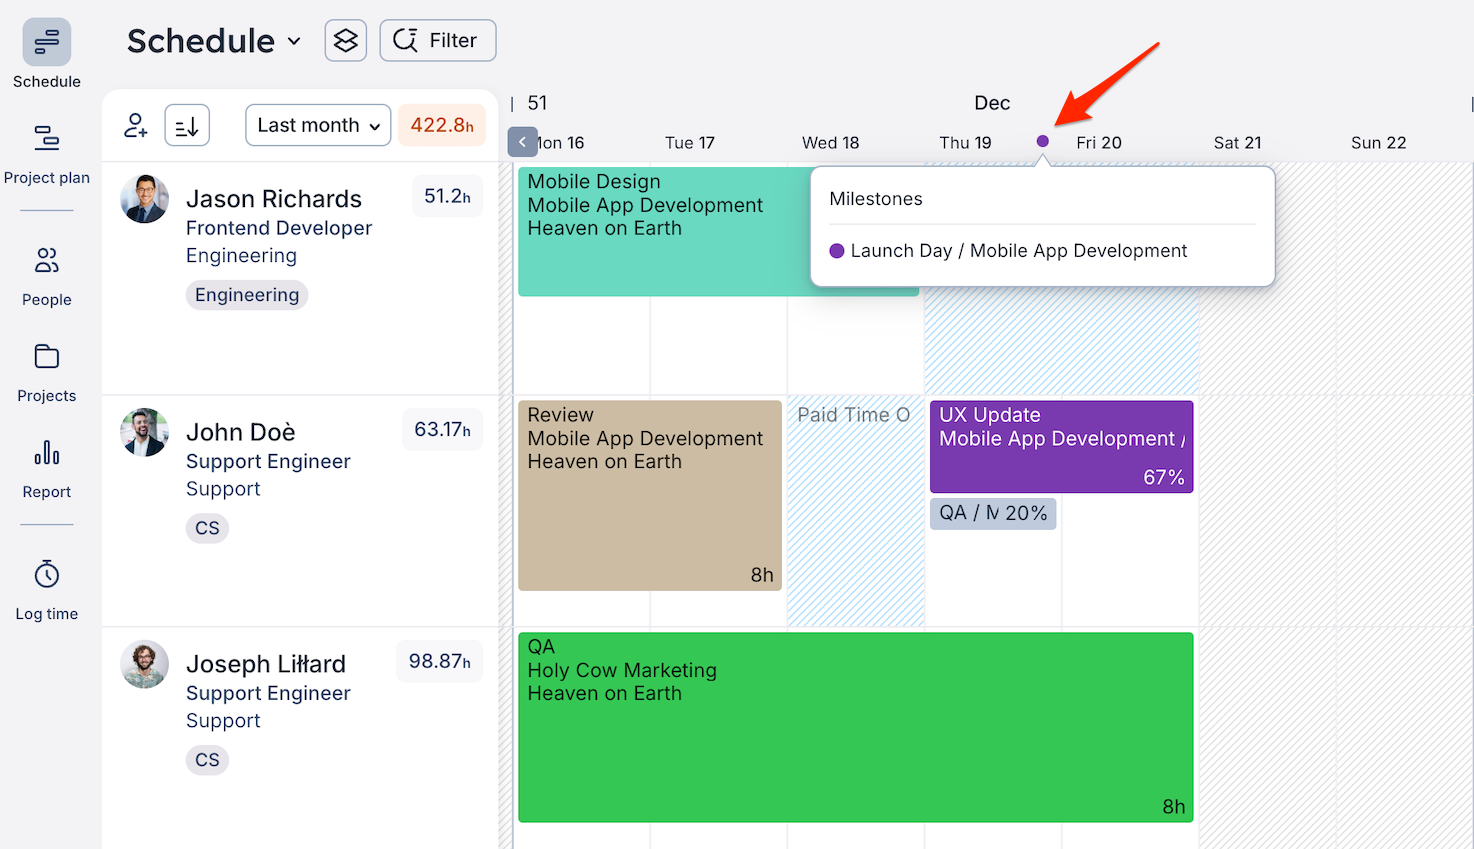The image size is (1474, 849).
Task: Click the previous week chevron arrow
Action: 522,142
